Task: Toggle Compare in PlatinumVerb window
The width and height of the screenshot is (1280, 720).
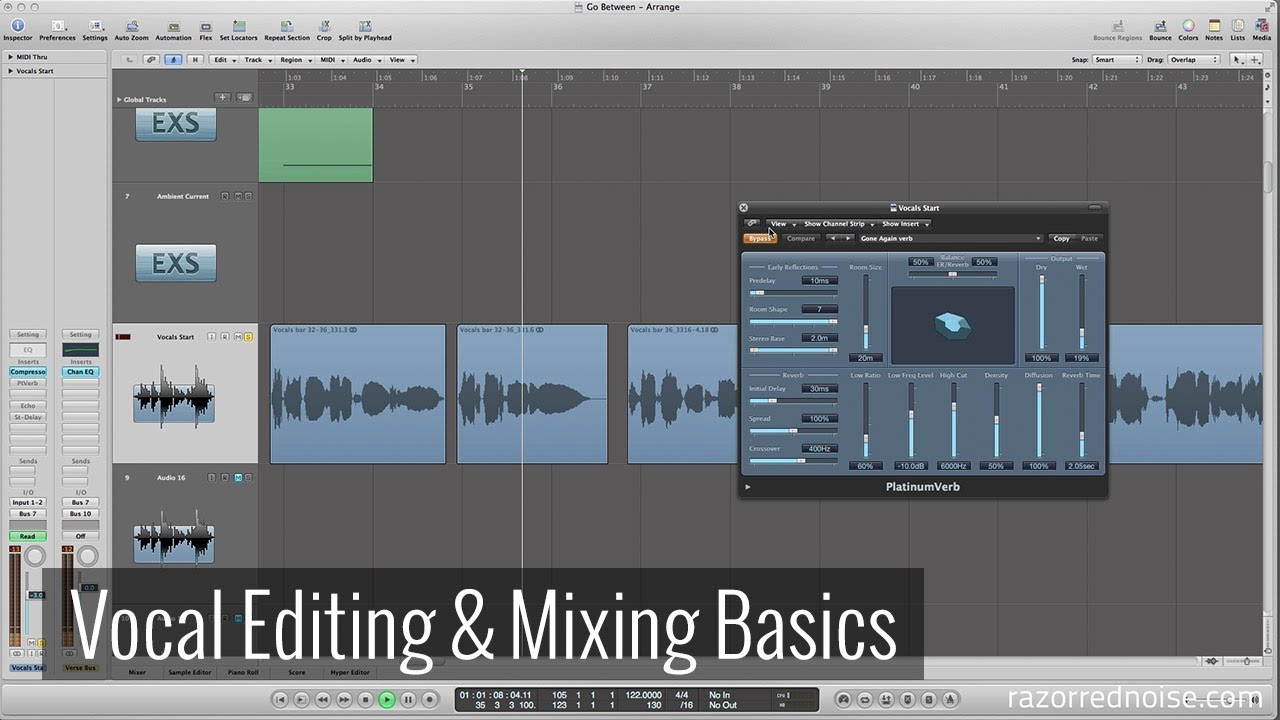Action: coord(800,238)
